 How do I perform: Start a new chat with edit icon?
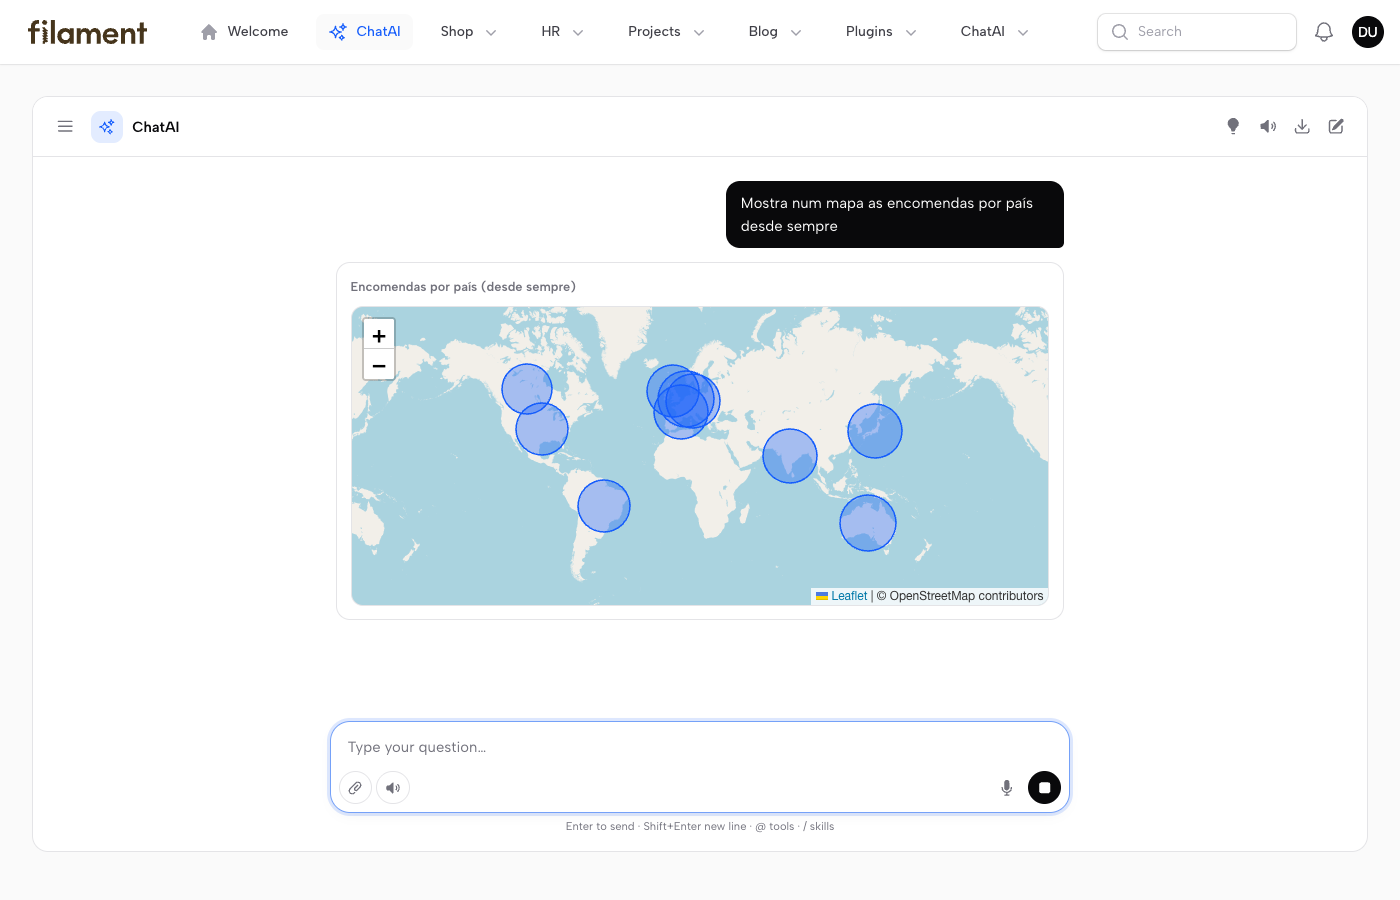tap(1336, 126)
